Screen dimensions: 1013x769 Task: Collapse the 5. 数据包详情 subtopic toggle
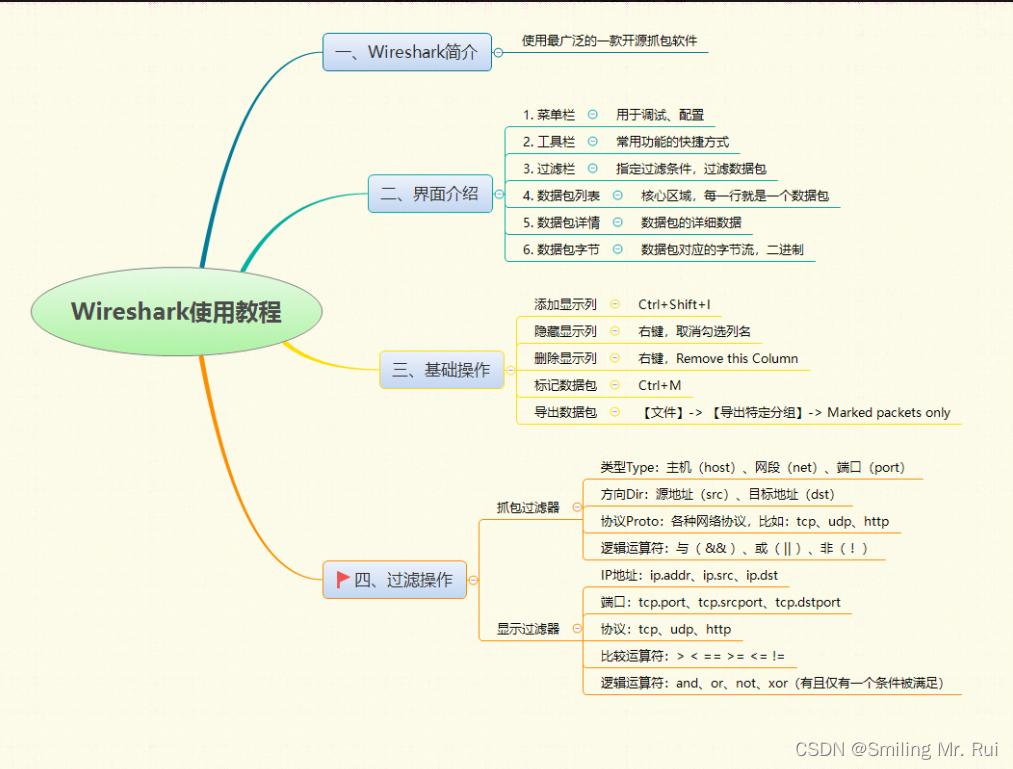pyautogui.click(x=618, y=222)
